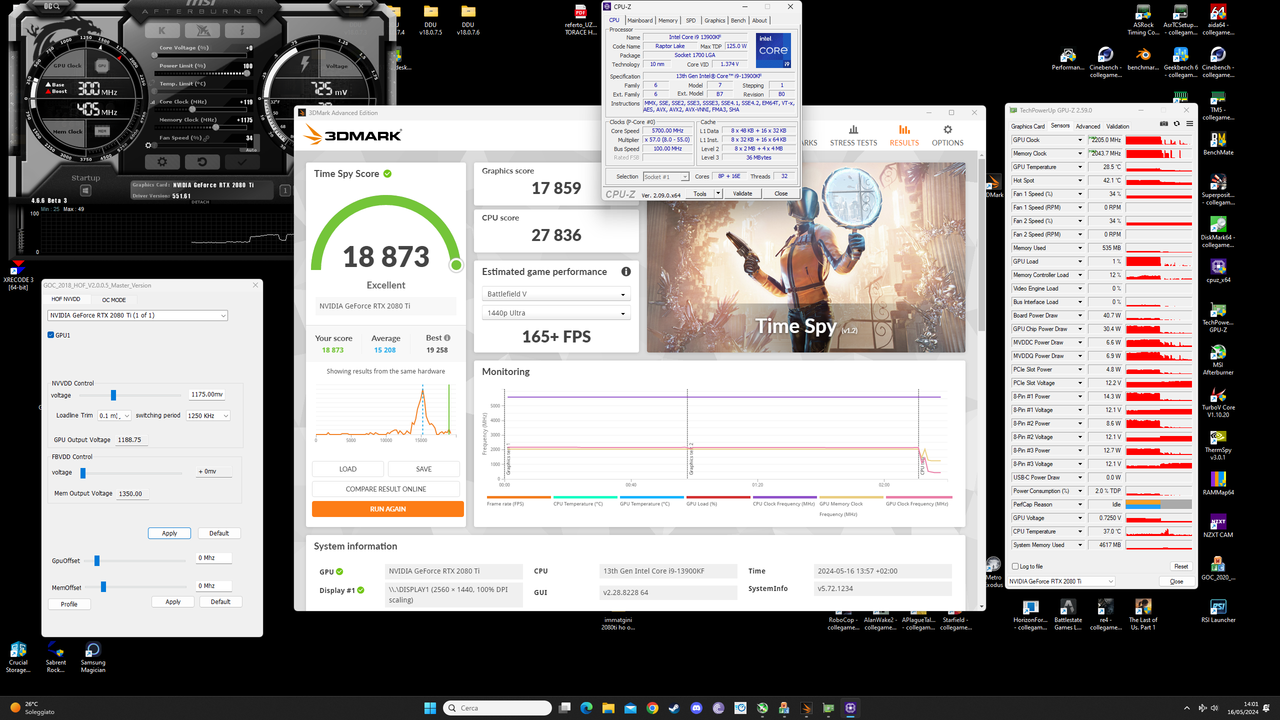Open Discord from the taskbar

click(696, 708)
